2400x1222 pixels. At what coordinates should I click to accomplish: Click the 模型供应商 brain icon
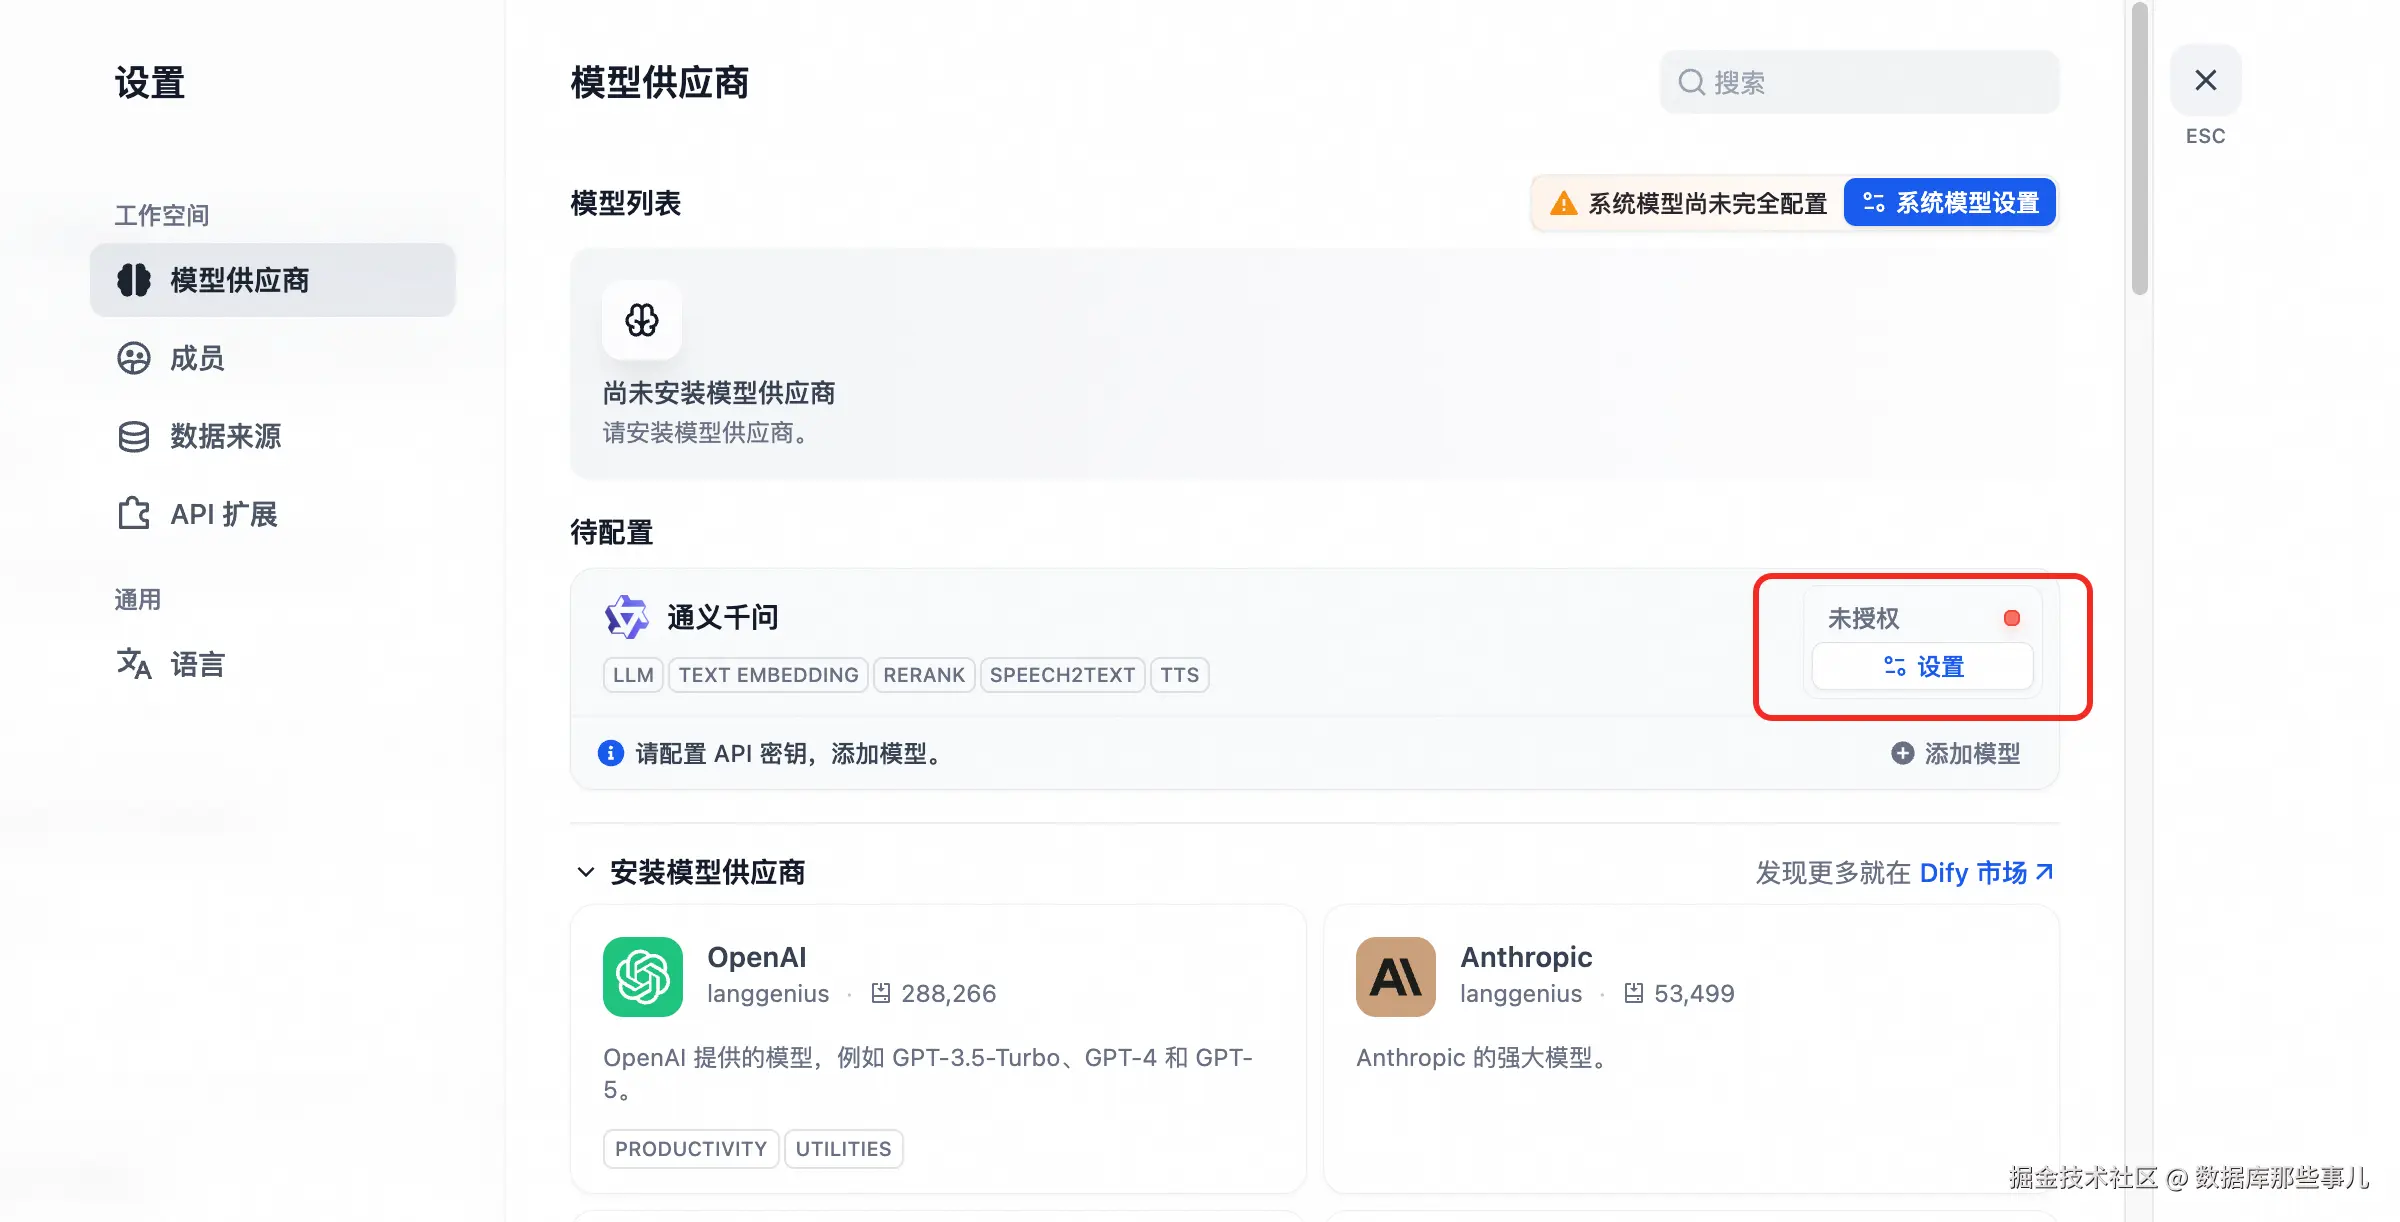[x=134, y=280]
